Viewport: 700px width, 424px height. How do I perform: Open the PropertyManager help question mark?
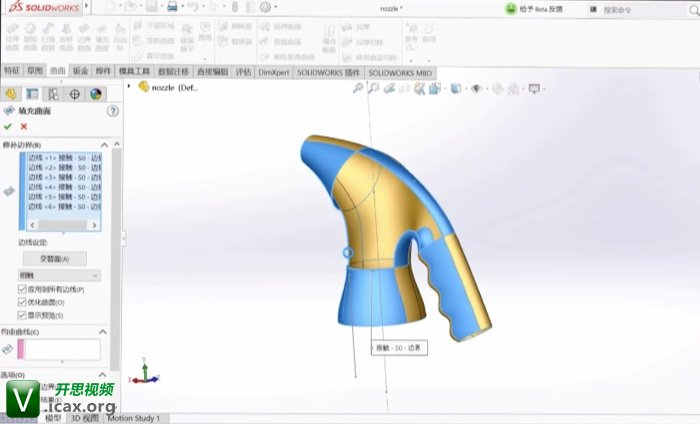pyautogui.click(x=113, y=111)
